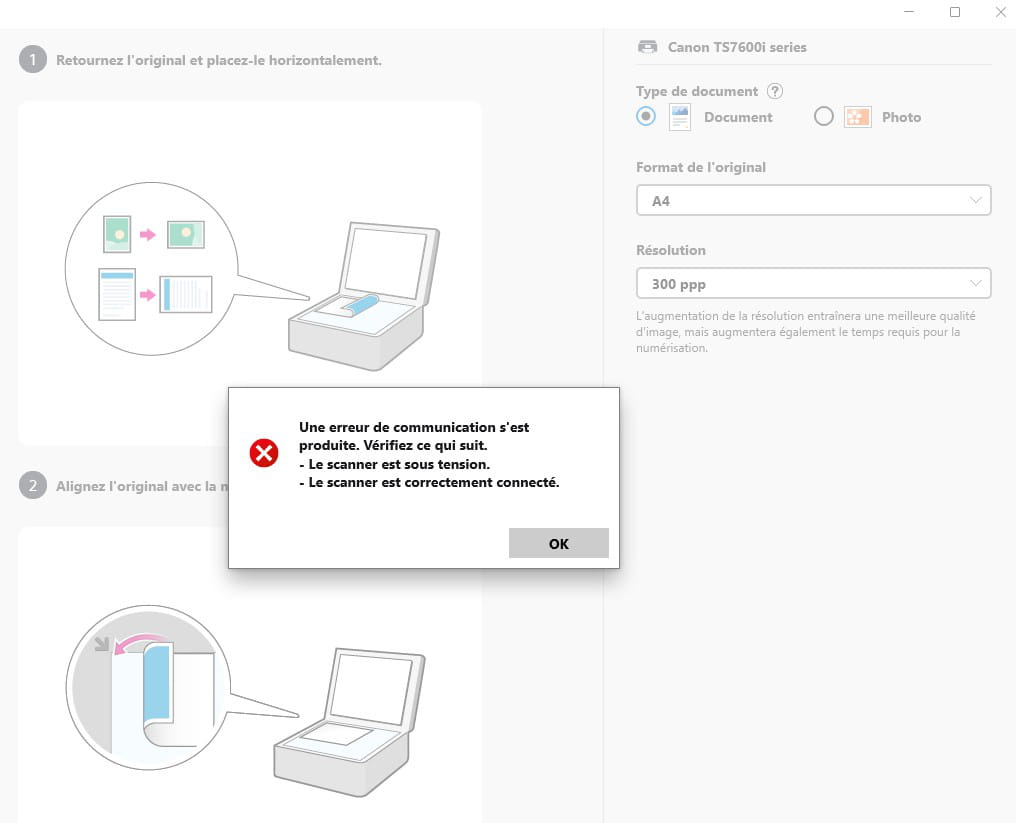Viewport: 1016px width, 823px height.
Task: Click the 'Retournez l'original' instruction text
Action: (218, 60)
